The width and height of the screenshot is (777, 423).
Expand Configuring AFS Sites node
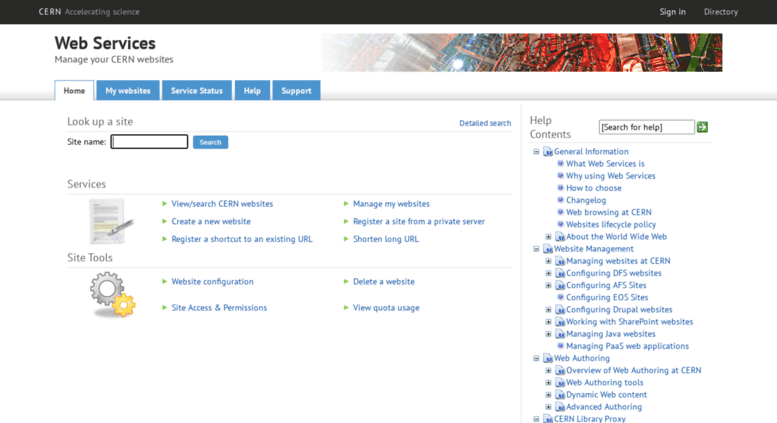click(549, 285)
